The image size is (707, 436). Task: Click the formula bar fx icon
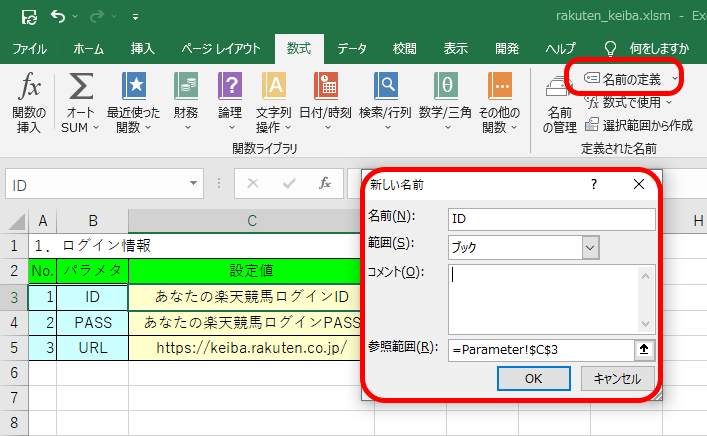pyautogui.click(x=325, y=183)
